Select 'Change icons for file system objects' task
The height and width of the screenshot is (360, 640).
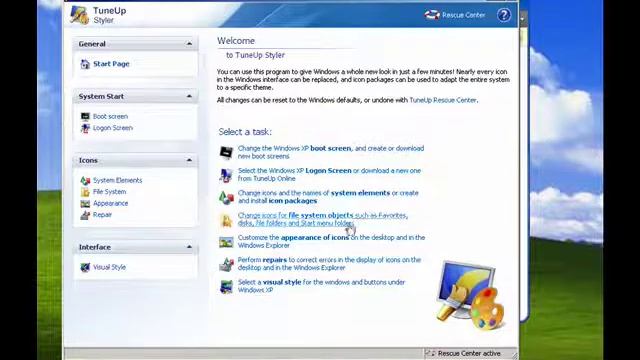coord(323,220)
